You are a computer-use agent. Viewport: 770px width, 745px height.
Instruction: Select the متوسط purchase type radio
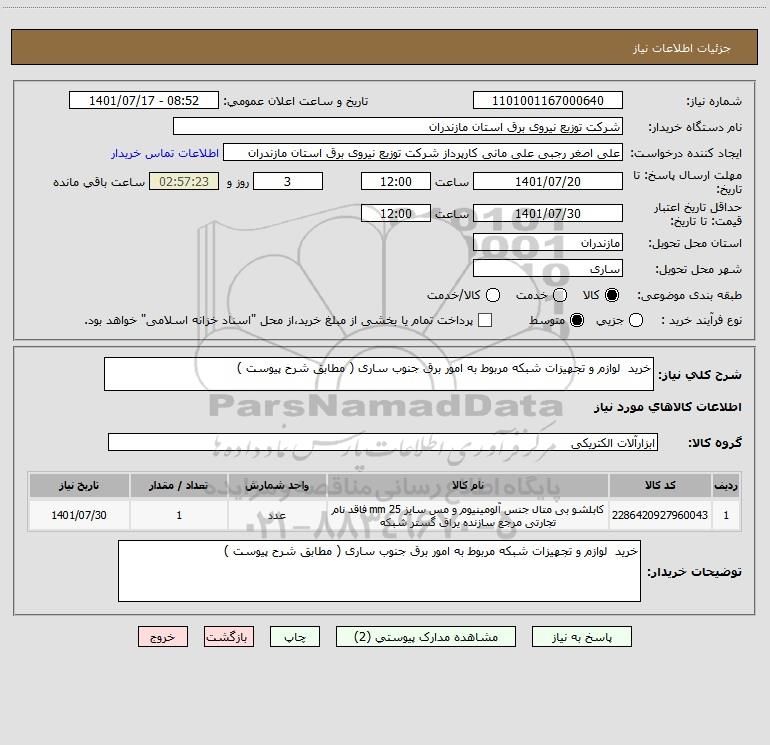tap(577, 320)
